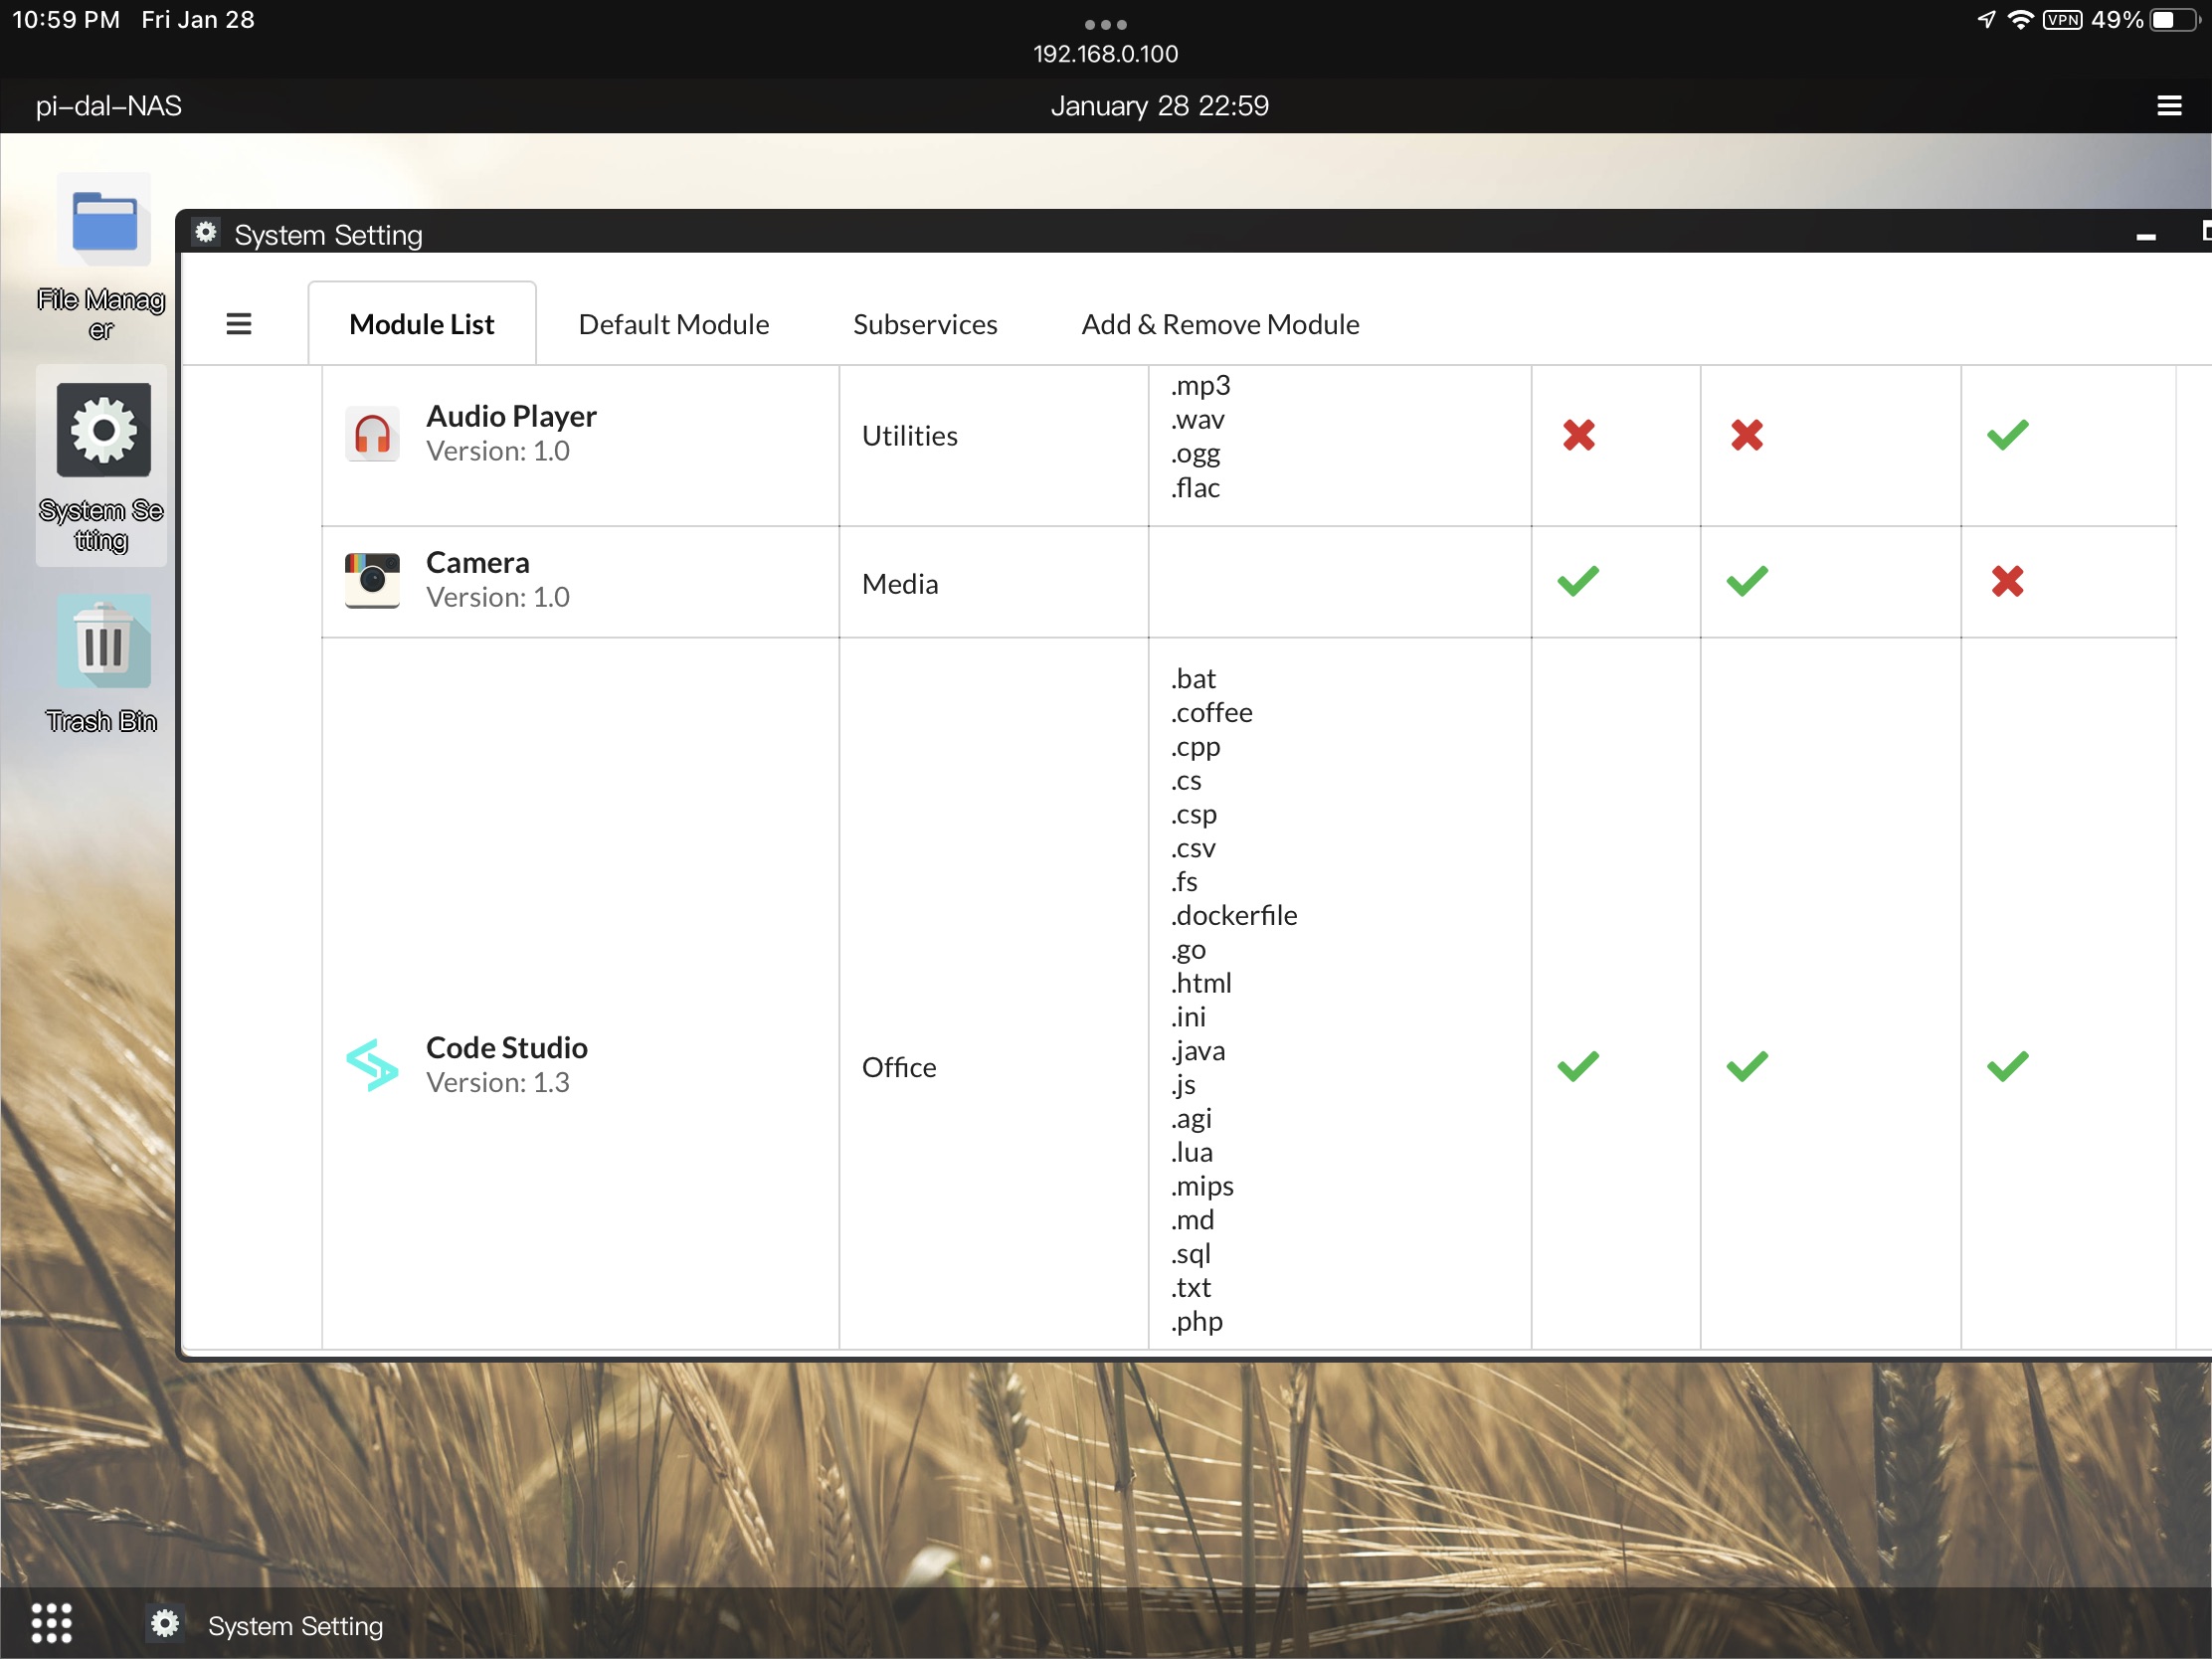Click the battery indicator in status bar
Viewport: 2212px width, 1659px height.
[2175, 20]
